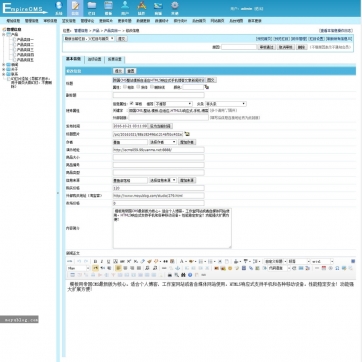Viewport: 362px width, 362px height.
Task: Collapse the 产品 tree node
Action: [x=4, y=34]
